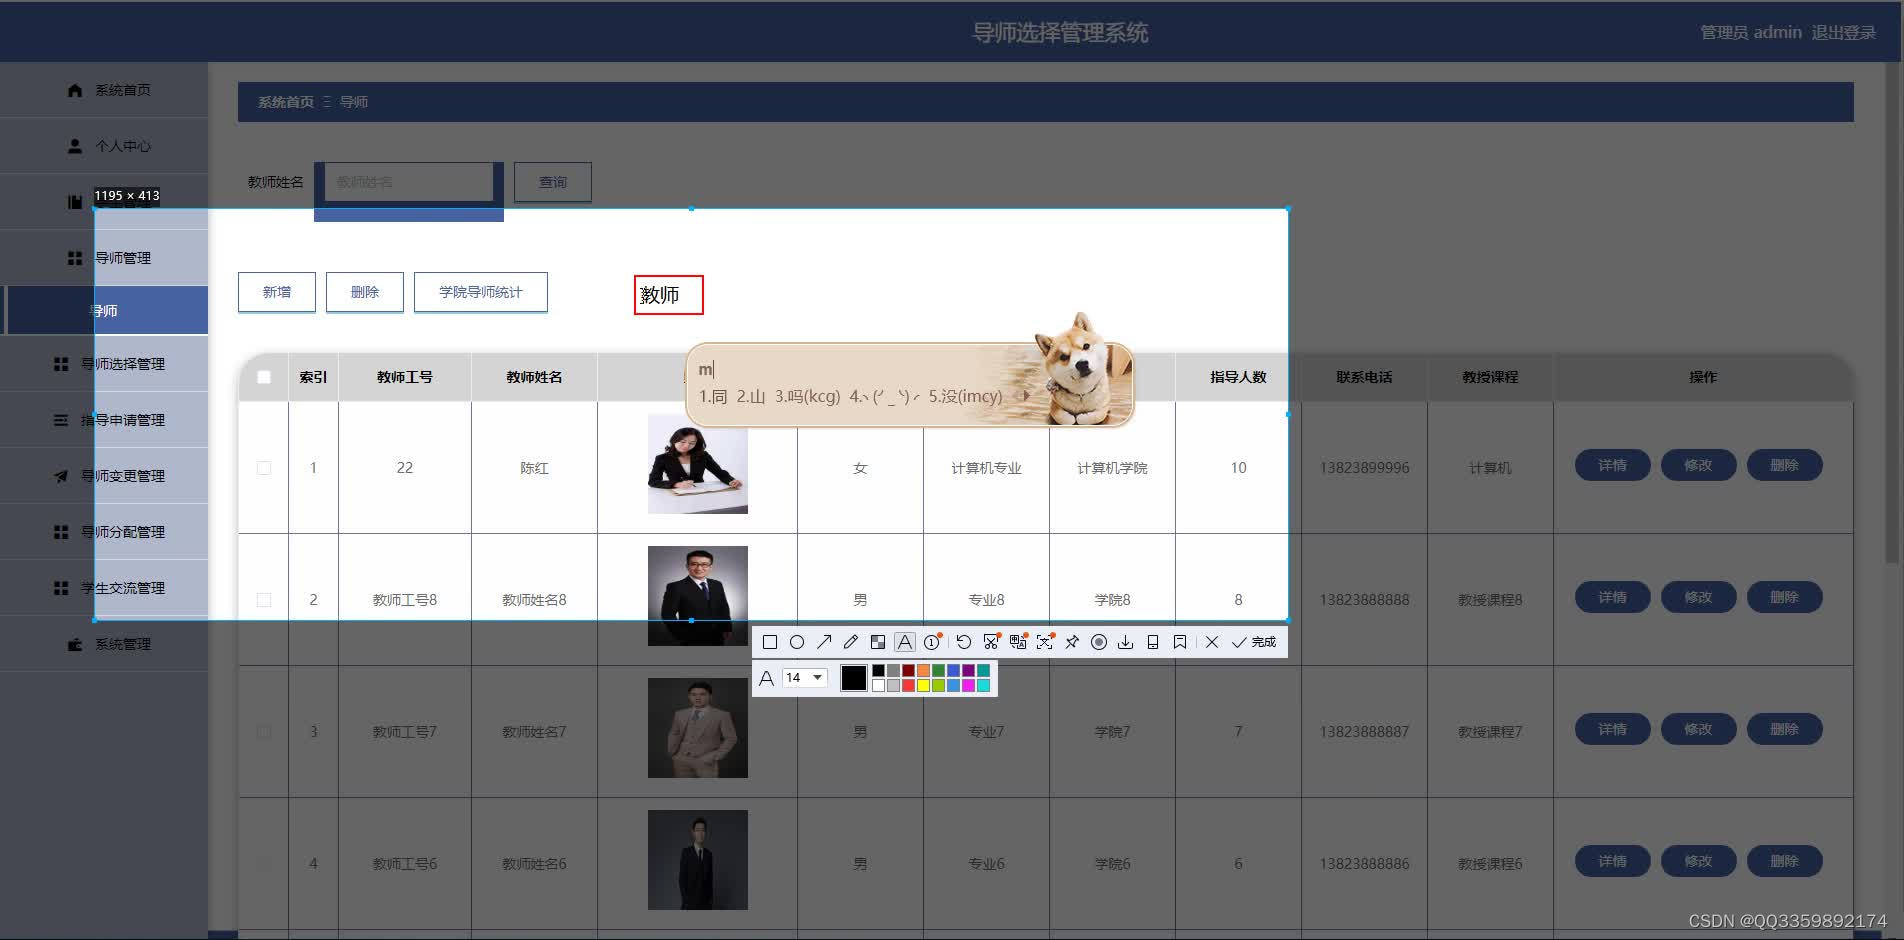Select the arrow annotation tool
Image resolution: width=1904 pixels, height=940 pixels.
pos(824,642)
